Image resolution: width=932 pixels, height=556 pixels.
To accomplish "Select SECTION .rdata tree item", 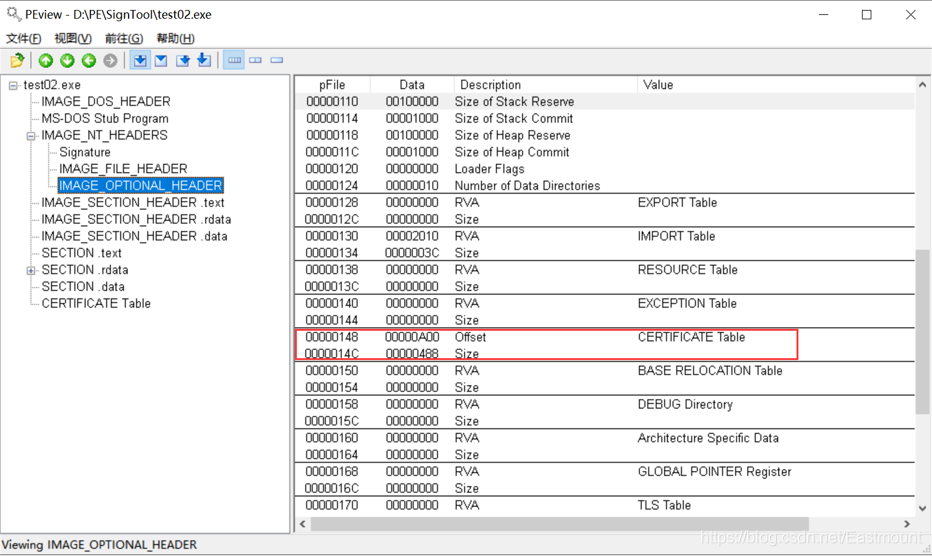I will coord(85,270).
